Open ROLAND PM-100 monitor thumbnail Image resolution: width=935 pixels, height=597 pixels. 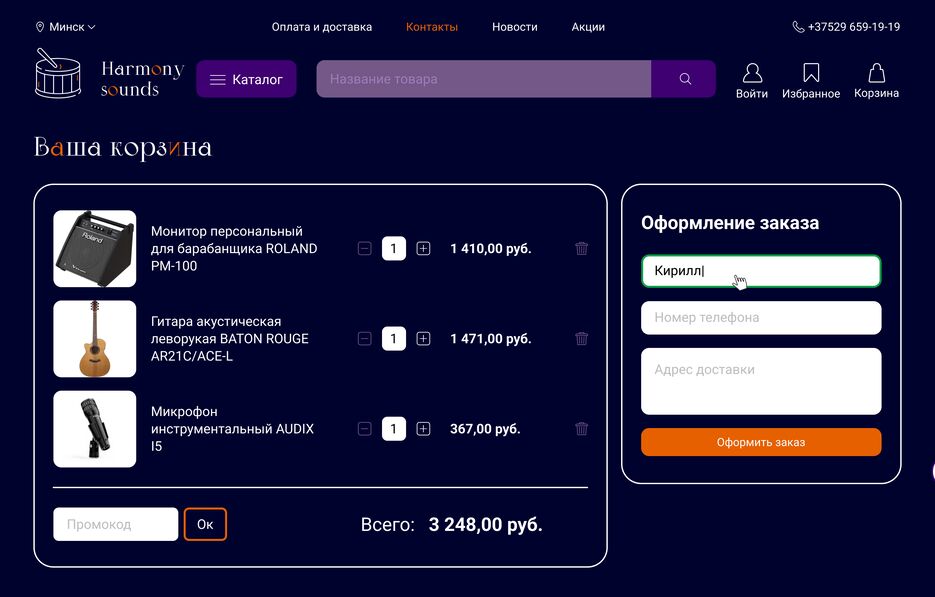coord(95,249)
